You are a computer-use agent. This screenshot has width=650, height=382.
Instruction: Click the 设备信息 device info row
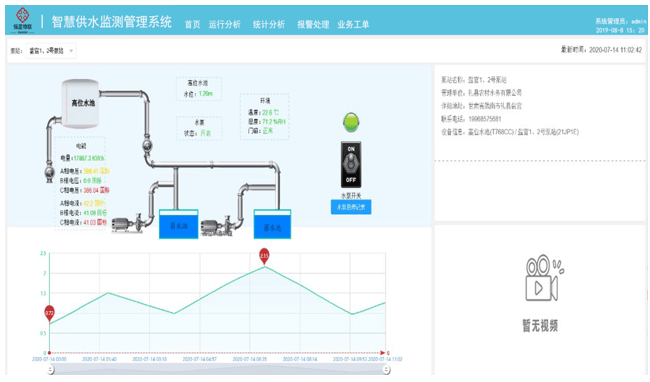coord(510,132)
